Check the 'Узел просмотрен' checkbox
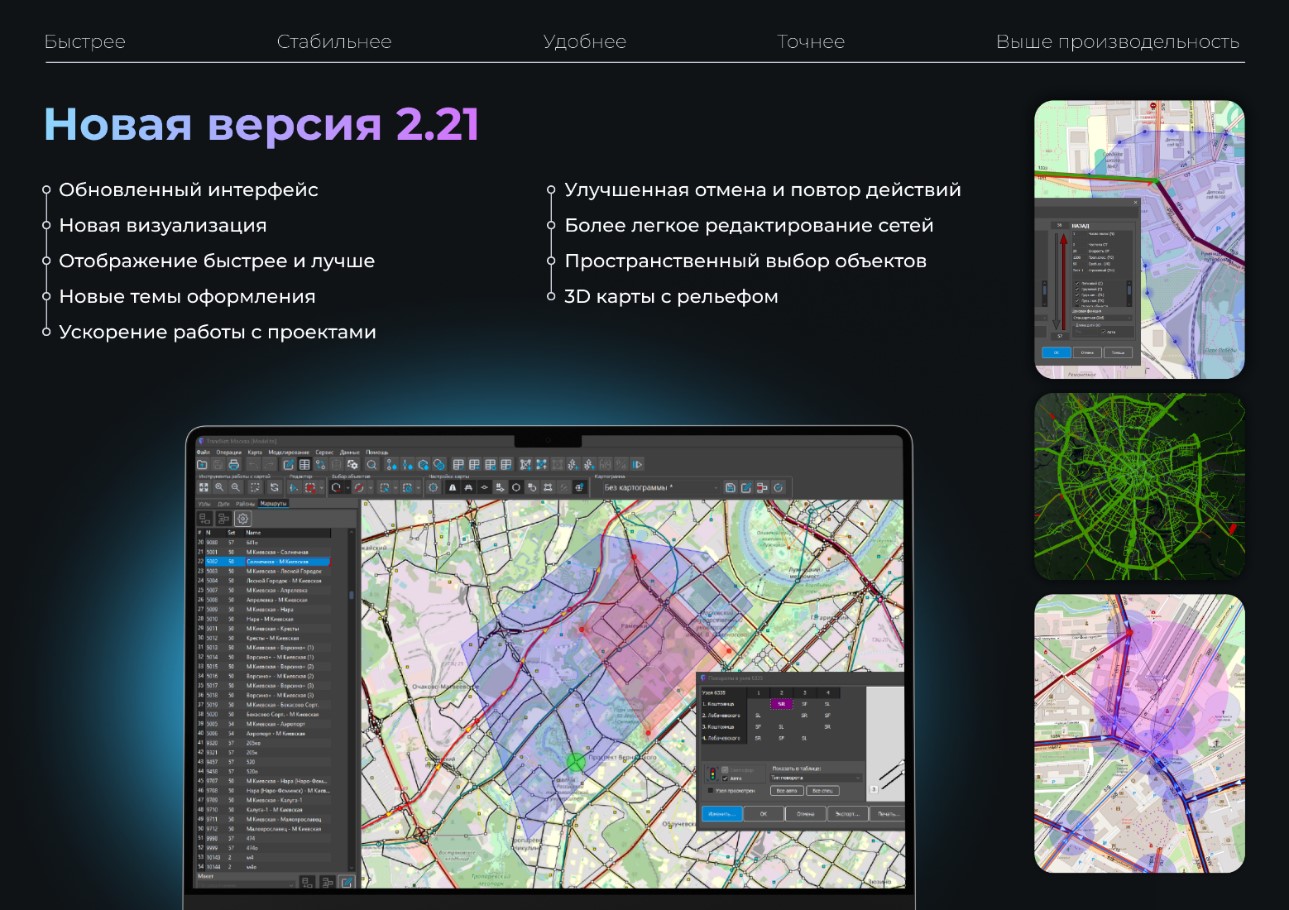1289x910 pixels. click(711, 791)
